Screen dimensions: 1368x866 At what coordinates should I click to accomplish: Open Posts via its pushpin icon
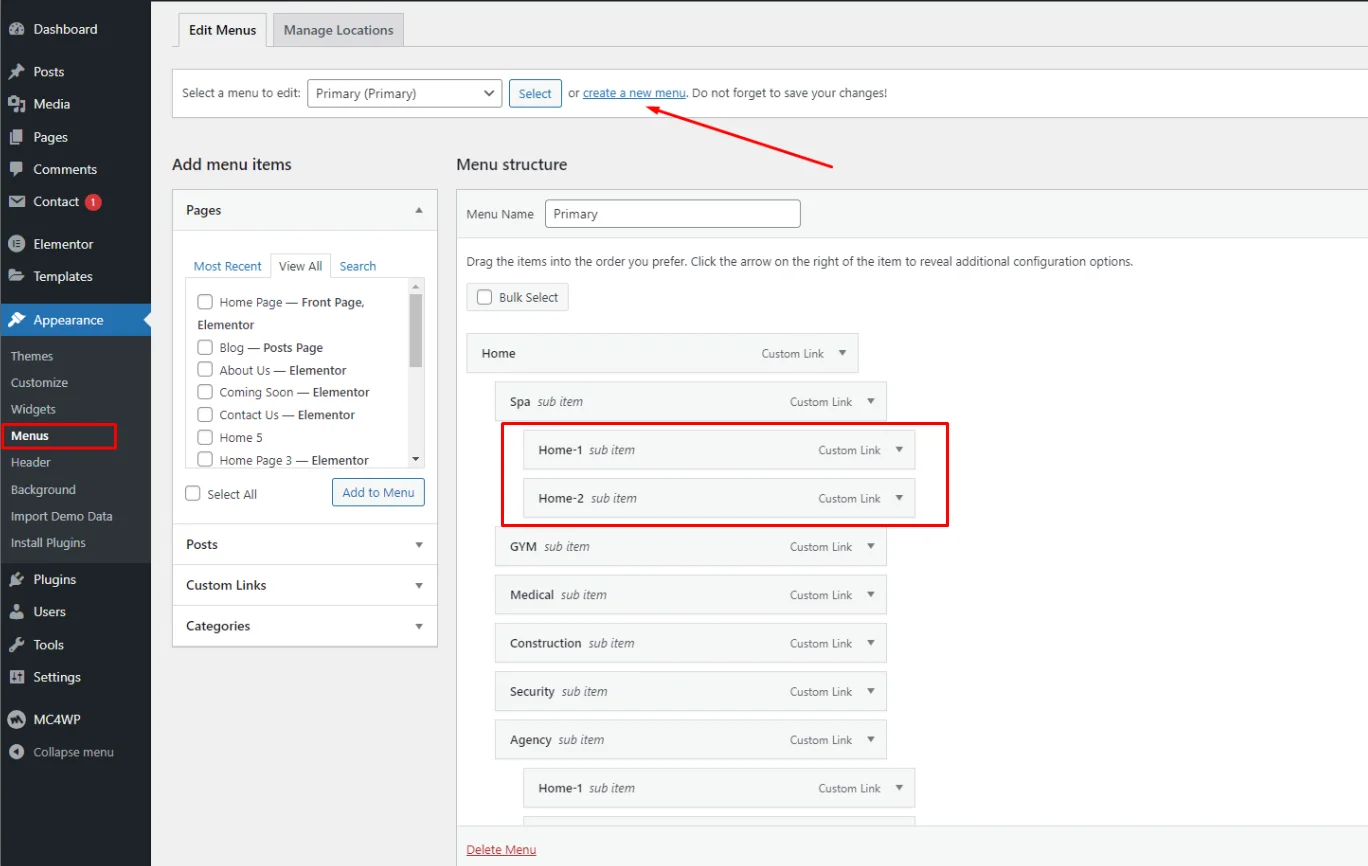tap(16, 72)
